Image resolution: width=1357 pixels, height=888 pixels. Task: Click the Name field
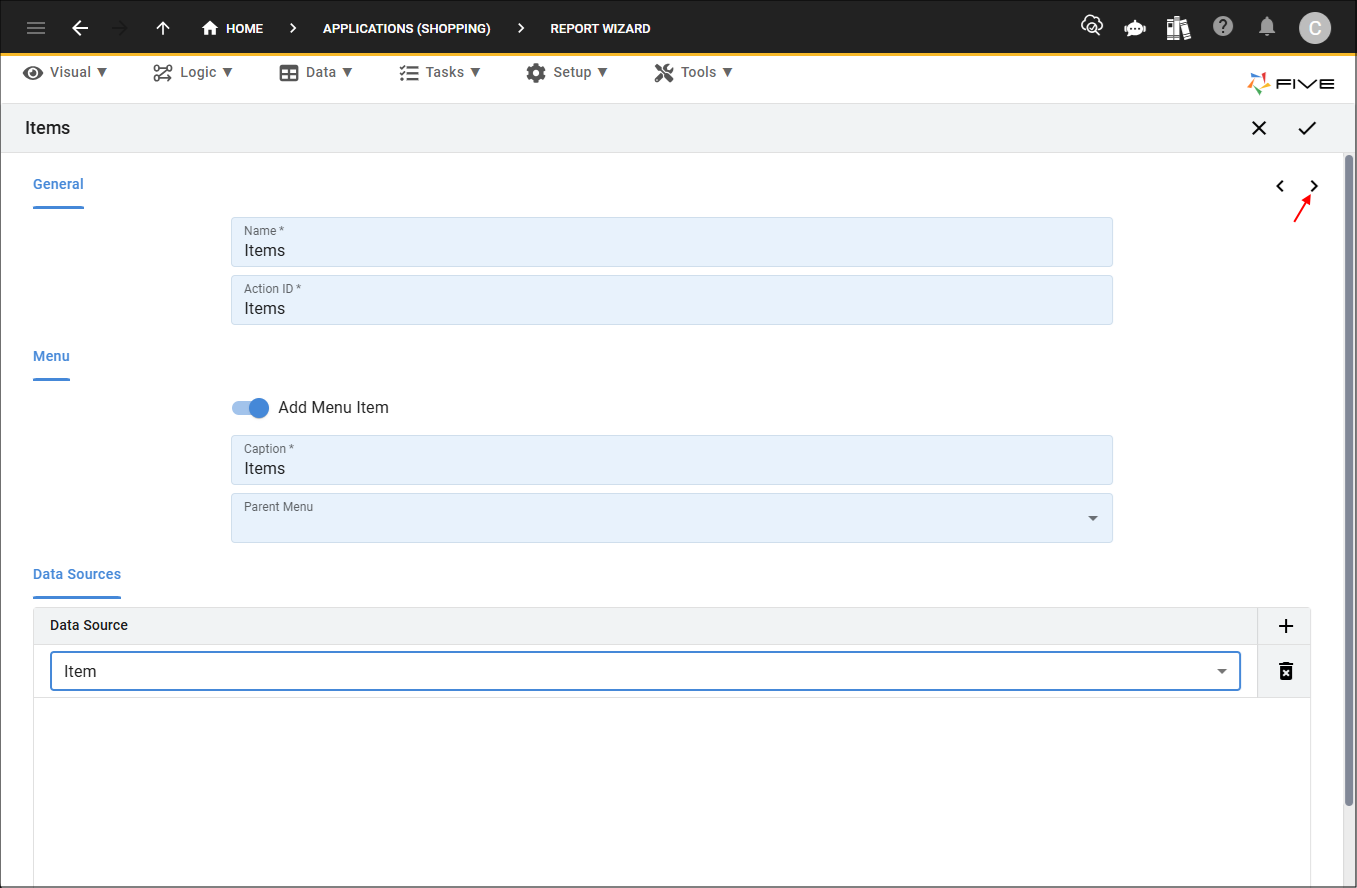(671, 242)
